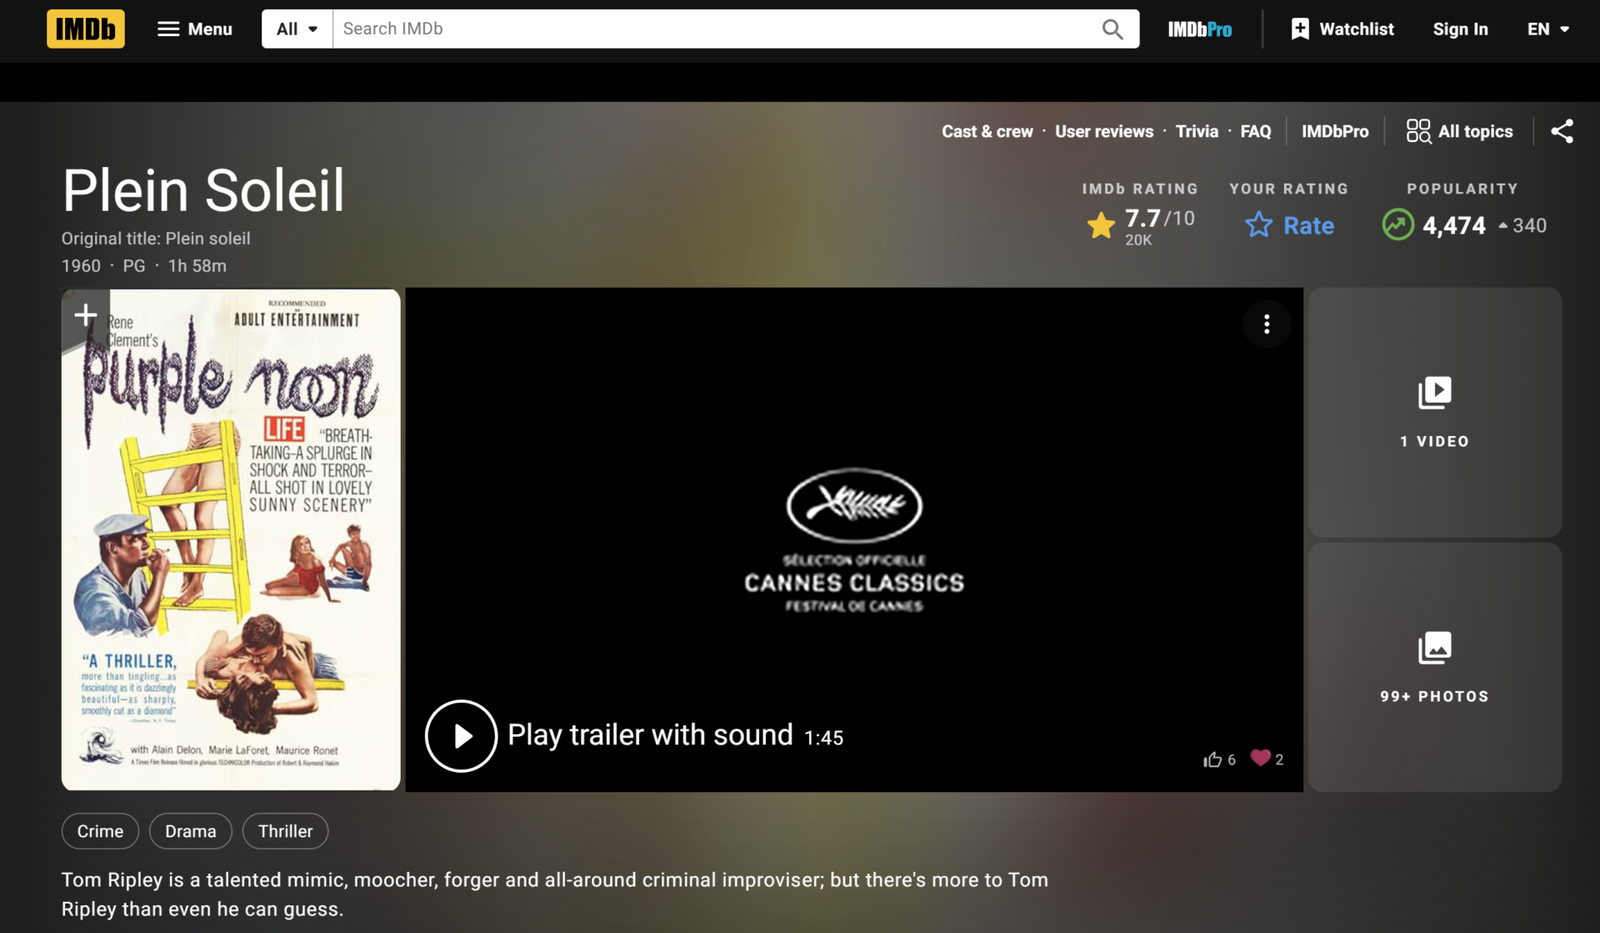Go to Cast & crew
Viewport: 1600px width, 933px height.
click(x=987, y=131)
